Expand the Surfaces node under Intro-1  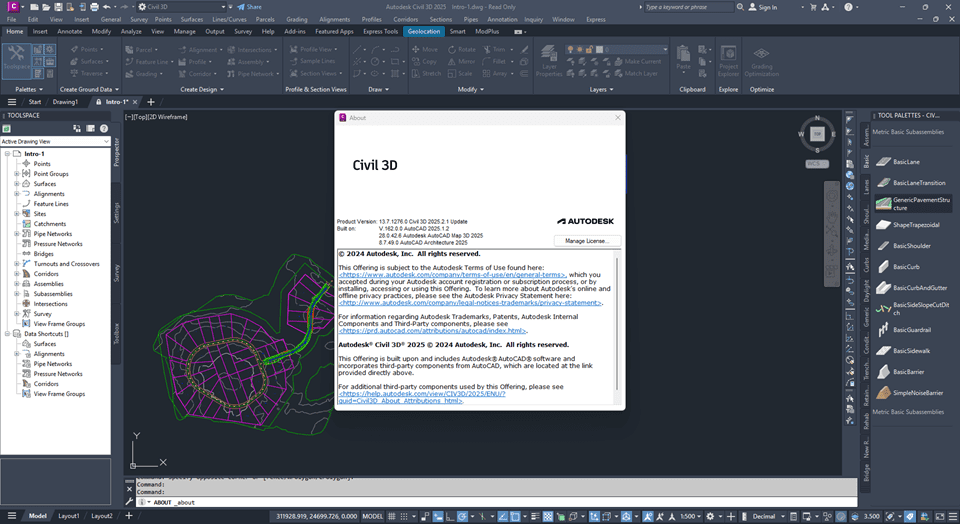coord(16,184)
